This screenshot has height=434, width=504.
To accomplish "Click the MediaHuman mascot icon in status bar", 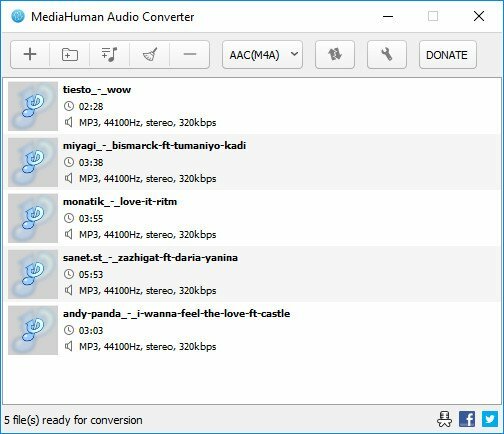I will tap(445, 419).
